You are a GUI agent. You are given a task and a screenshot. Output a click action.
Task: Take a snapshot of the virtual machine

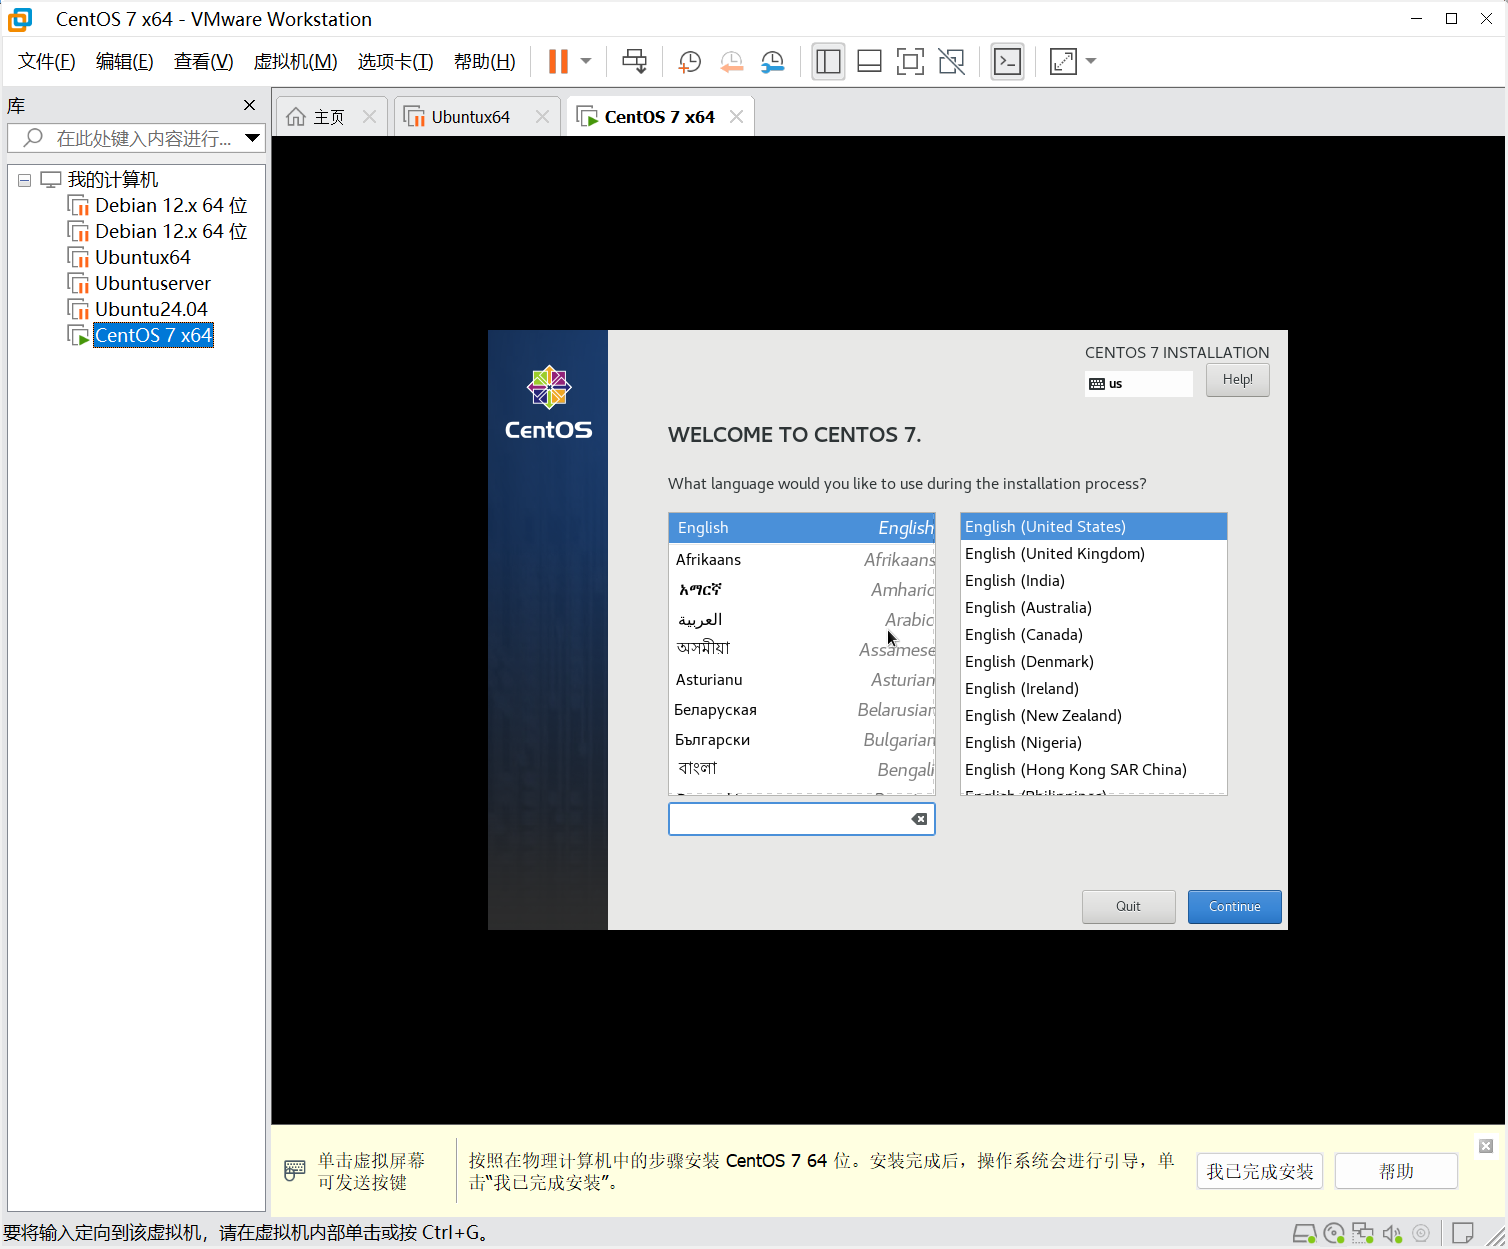689,62
